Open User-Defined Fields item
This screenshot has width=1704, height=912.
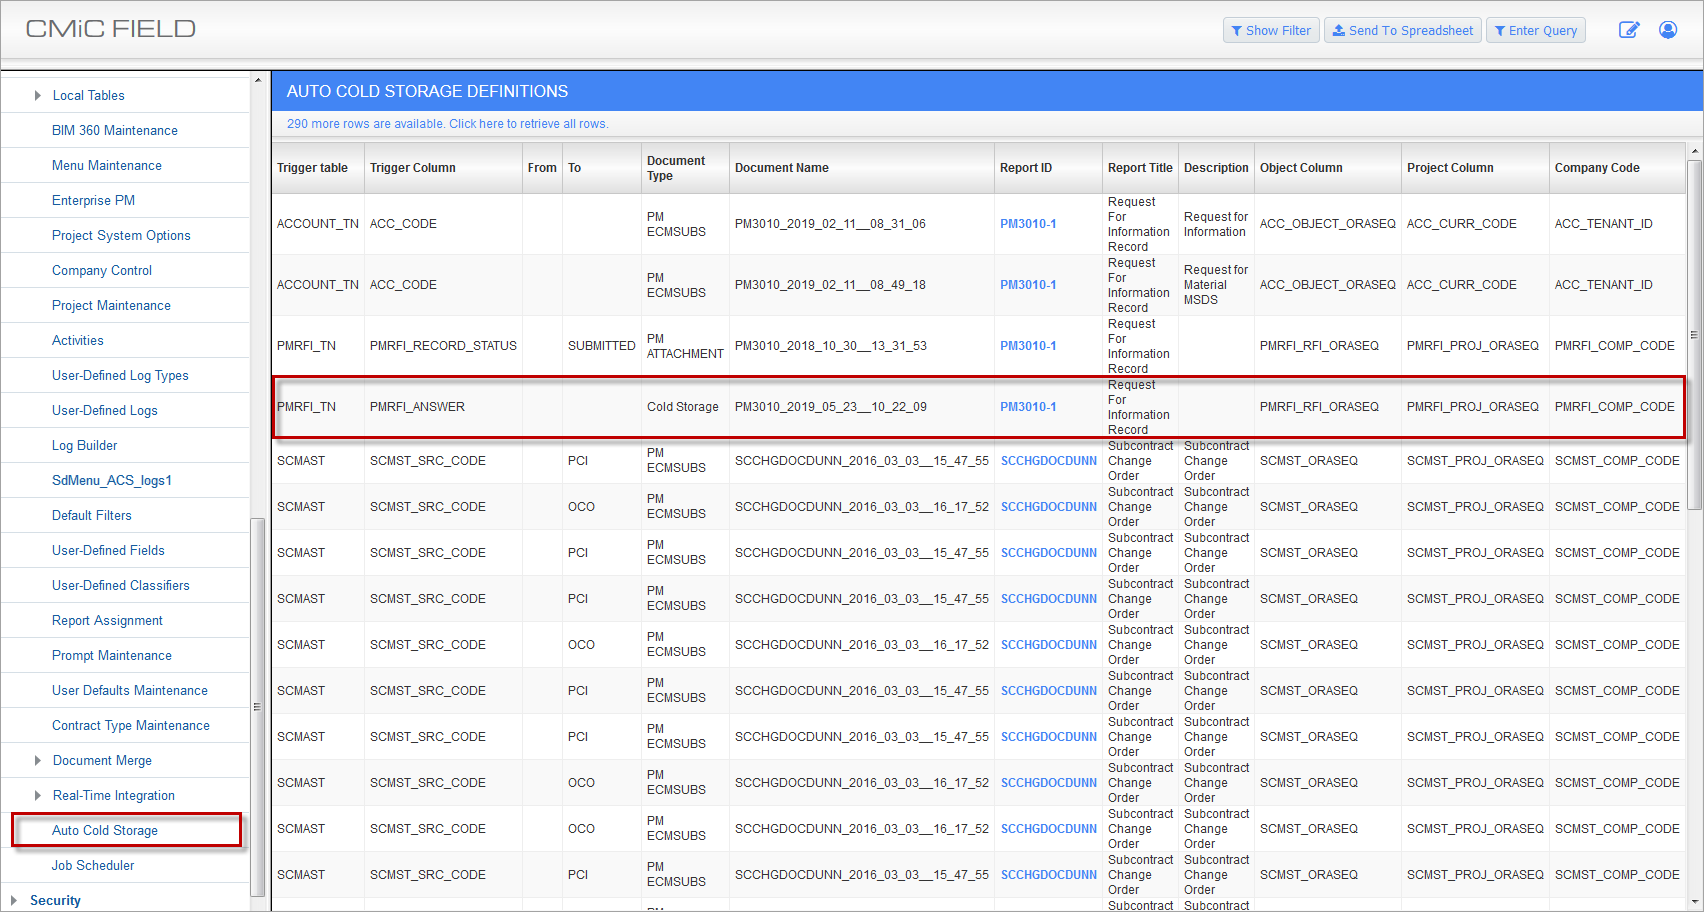(108, 550)
